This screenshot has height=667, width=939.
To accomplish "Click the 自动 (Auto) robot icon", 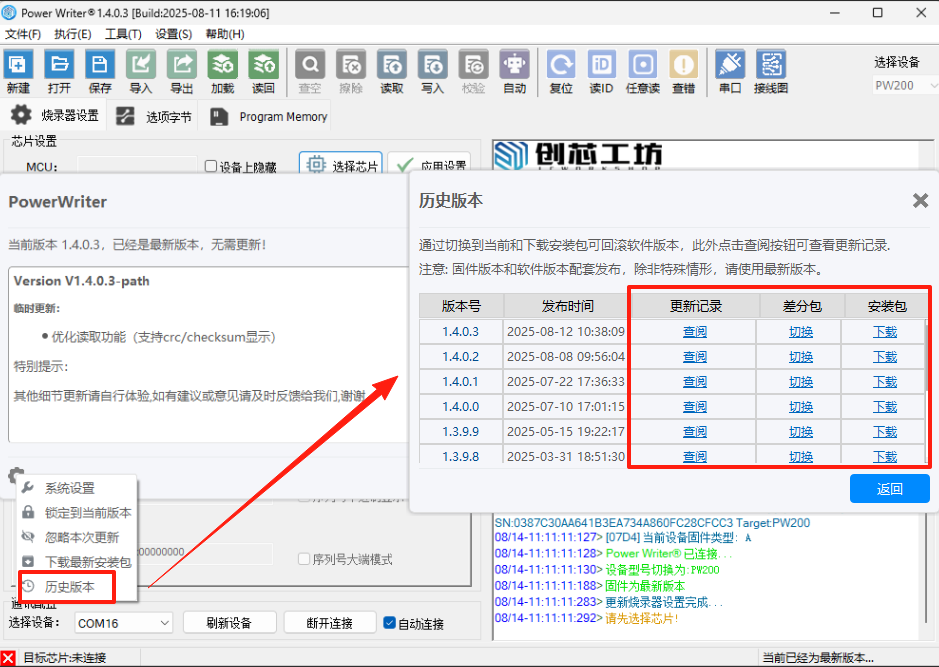I will click(x=514, y=64).
